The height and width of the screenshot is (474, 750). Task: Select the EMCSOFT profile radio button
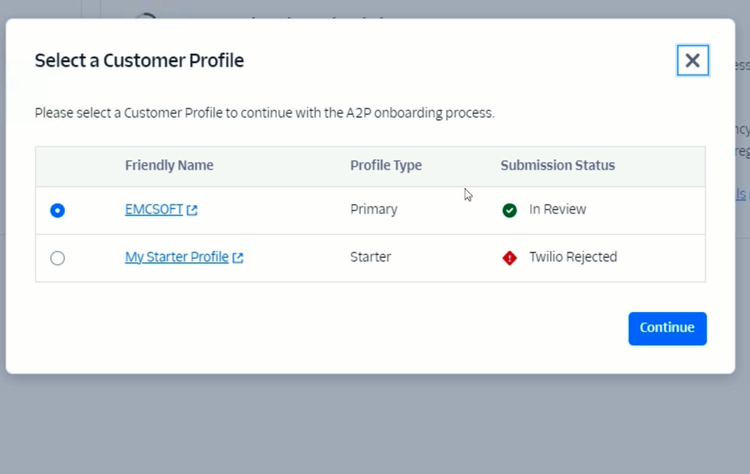pyautogui.click(x=57, y=210)
